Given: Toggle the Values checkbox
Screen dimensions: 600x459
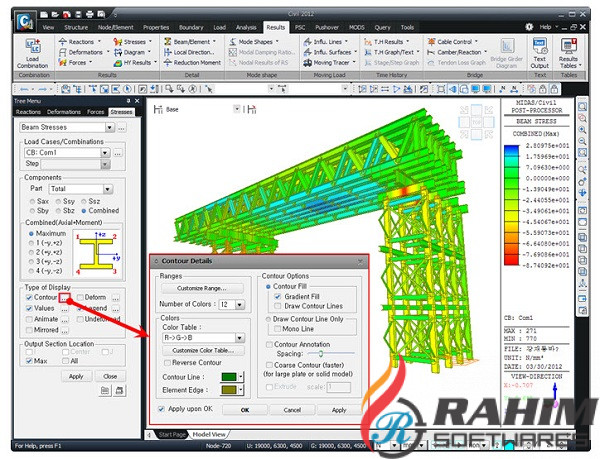Looking at the screenshot, I should point(29,308).
